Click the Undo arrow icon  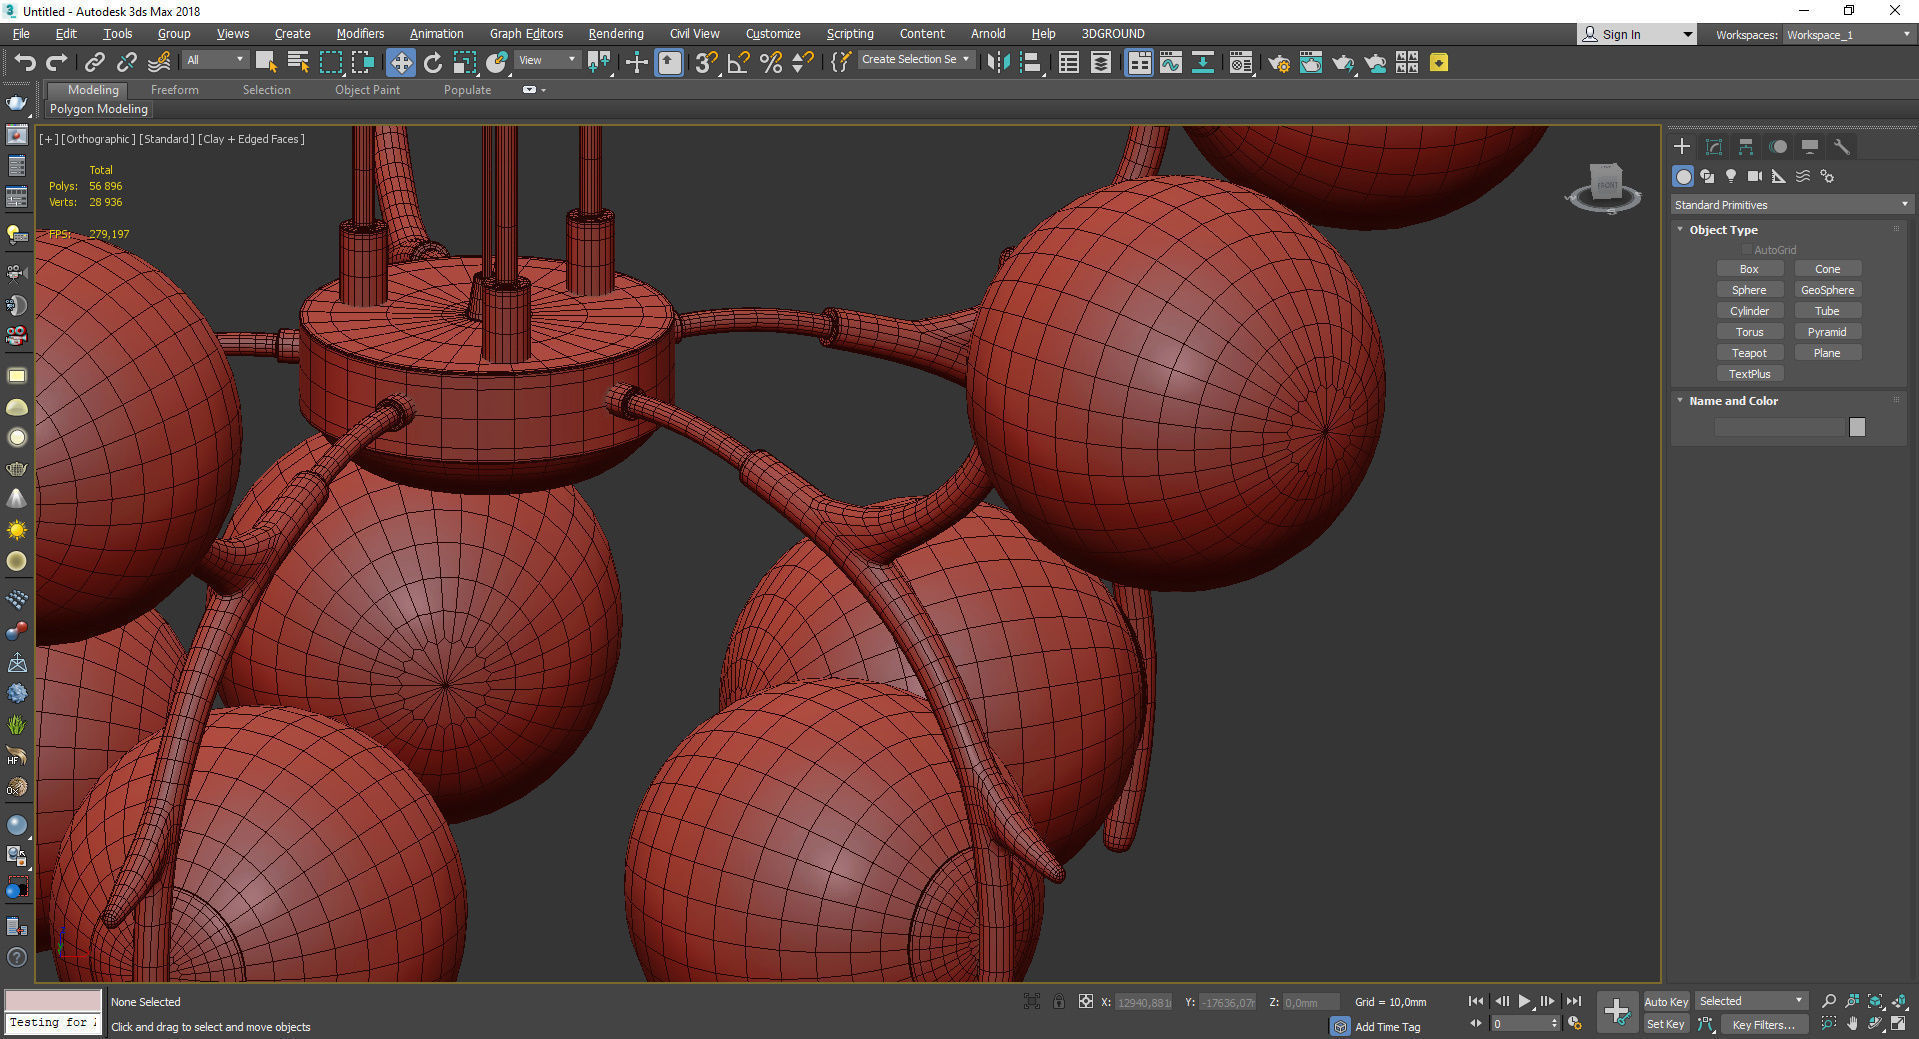click(24, 63)
